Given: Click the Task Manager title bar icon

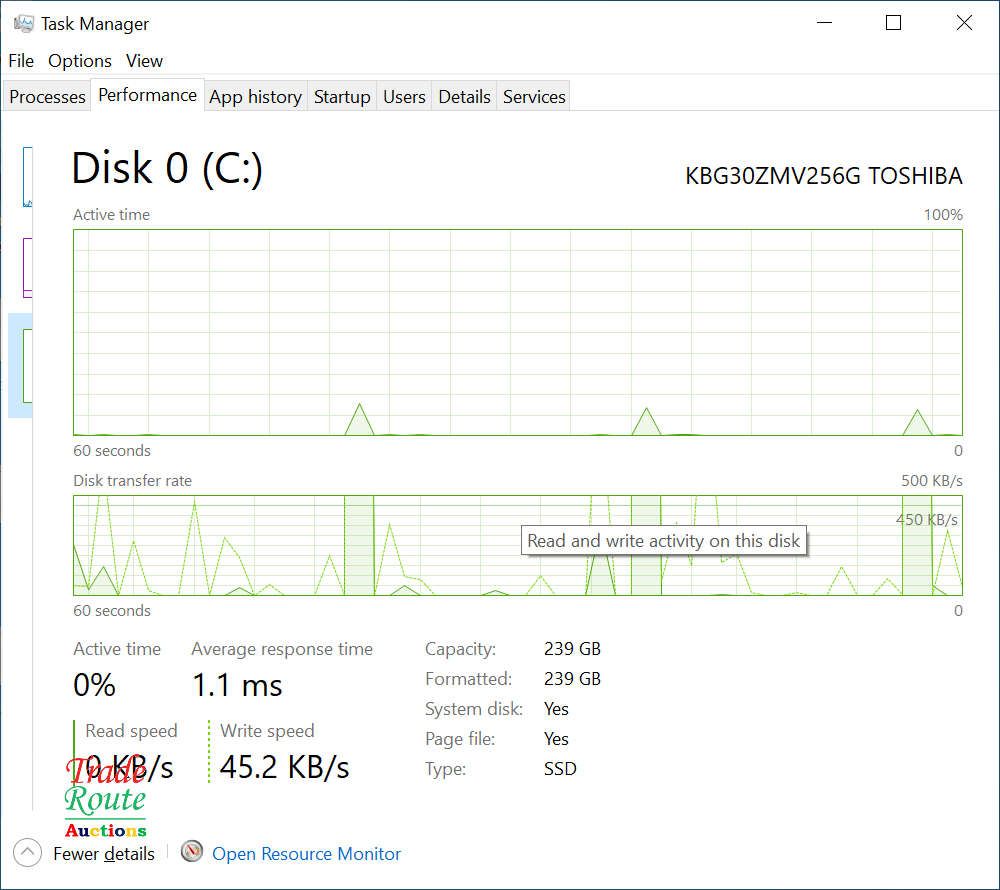Looking at the screenshot, I should [24, 23].
